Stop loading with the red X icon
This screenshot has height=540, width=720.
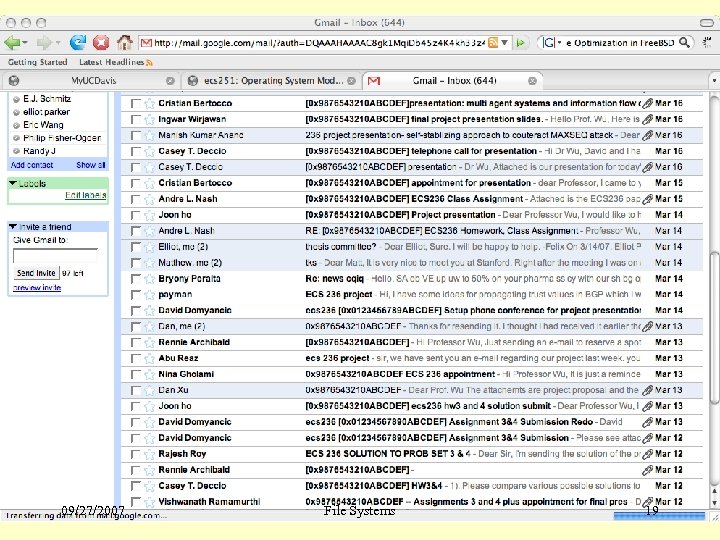coord(101,43)
